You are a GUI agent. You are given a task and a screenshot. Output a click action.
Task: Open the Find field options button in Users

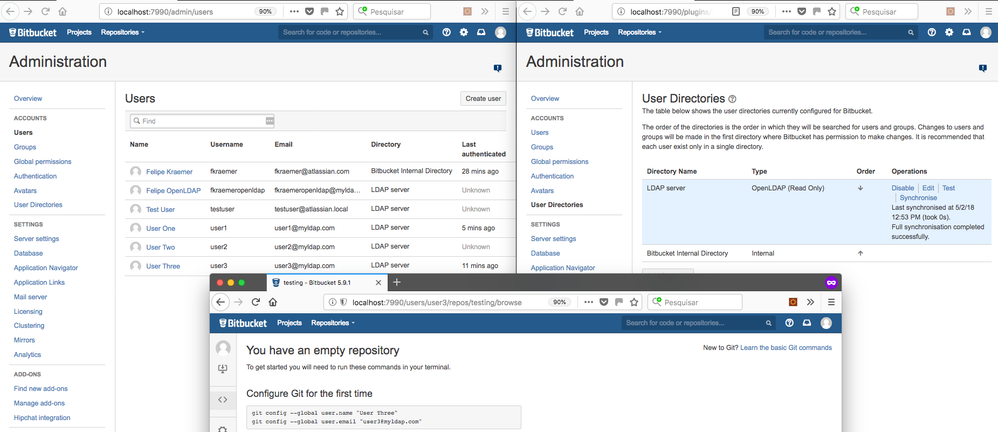(269, 120)
